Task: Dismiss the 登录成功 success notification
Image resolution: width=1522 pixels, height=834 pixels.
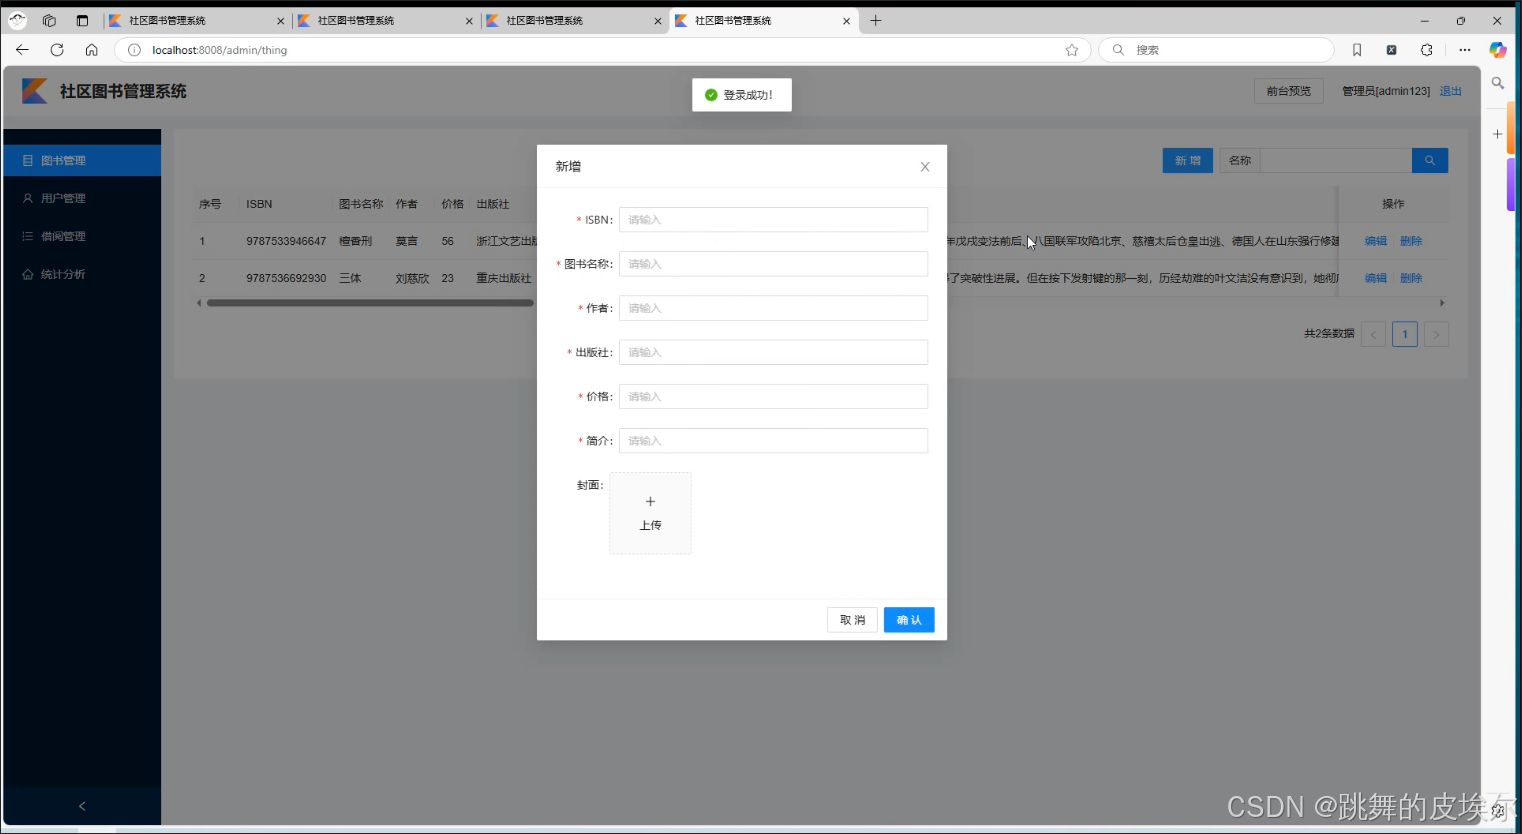Action: [x=741, y=95]
